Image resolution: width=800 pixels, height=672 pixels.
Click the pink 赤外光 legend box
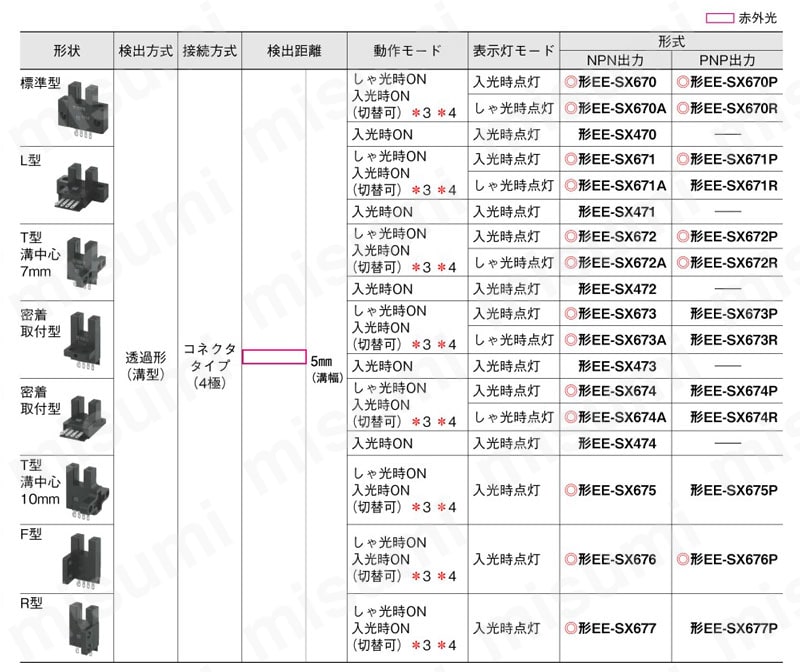[720, 18]
